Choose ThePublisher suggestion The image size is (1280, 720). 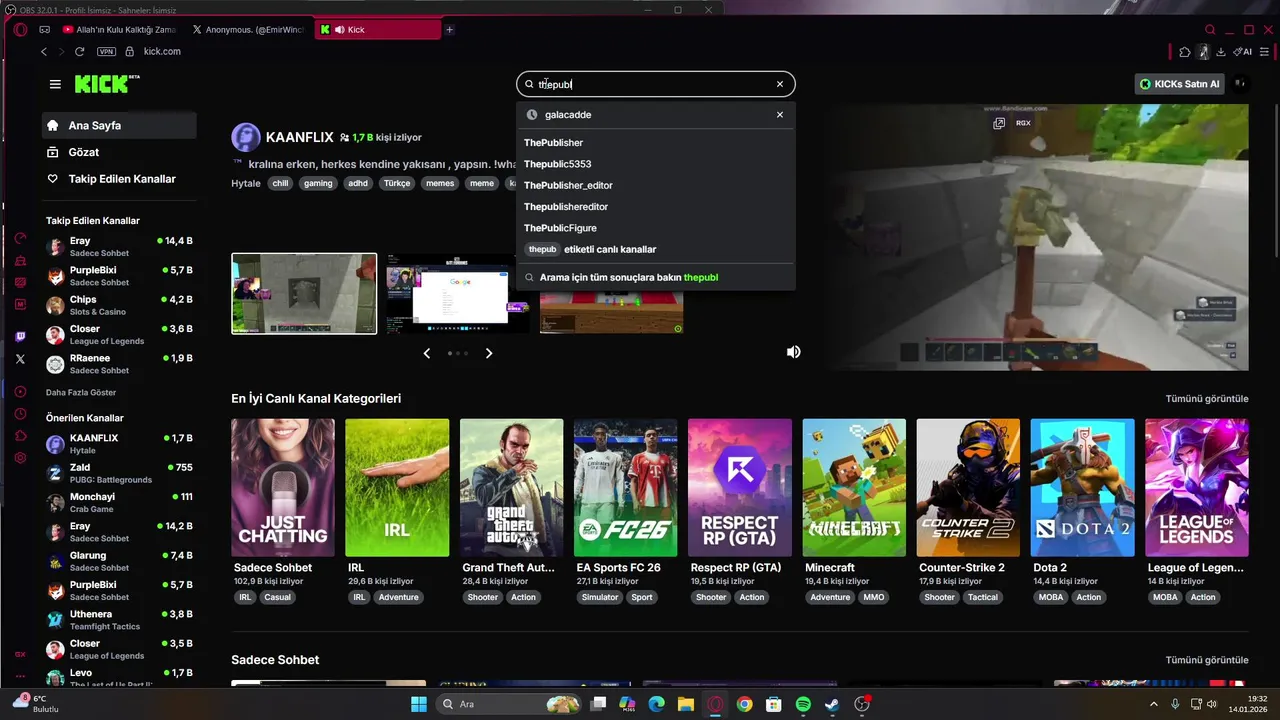coord(553,143)
